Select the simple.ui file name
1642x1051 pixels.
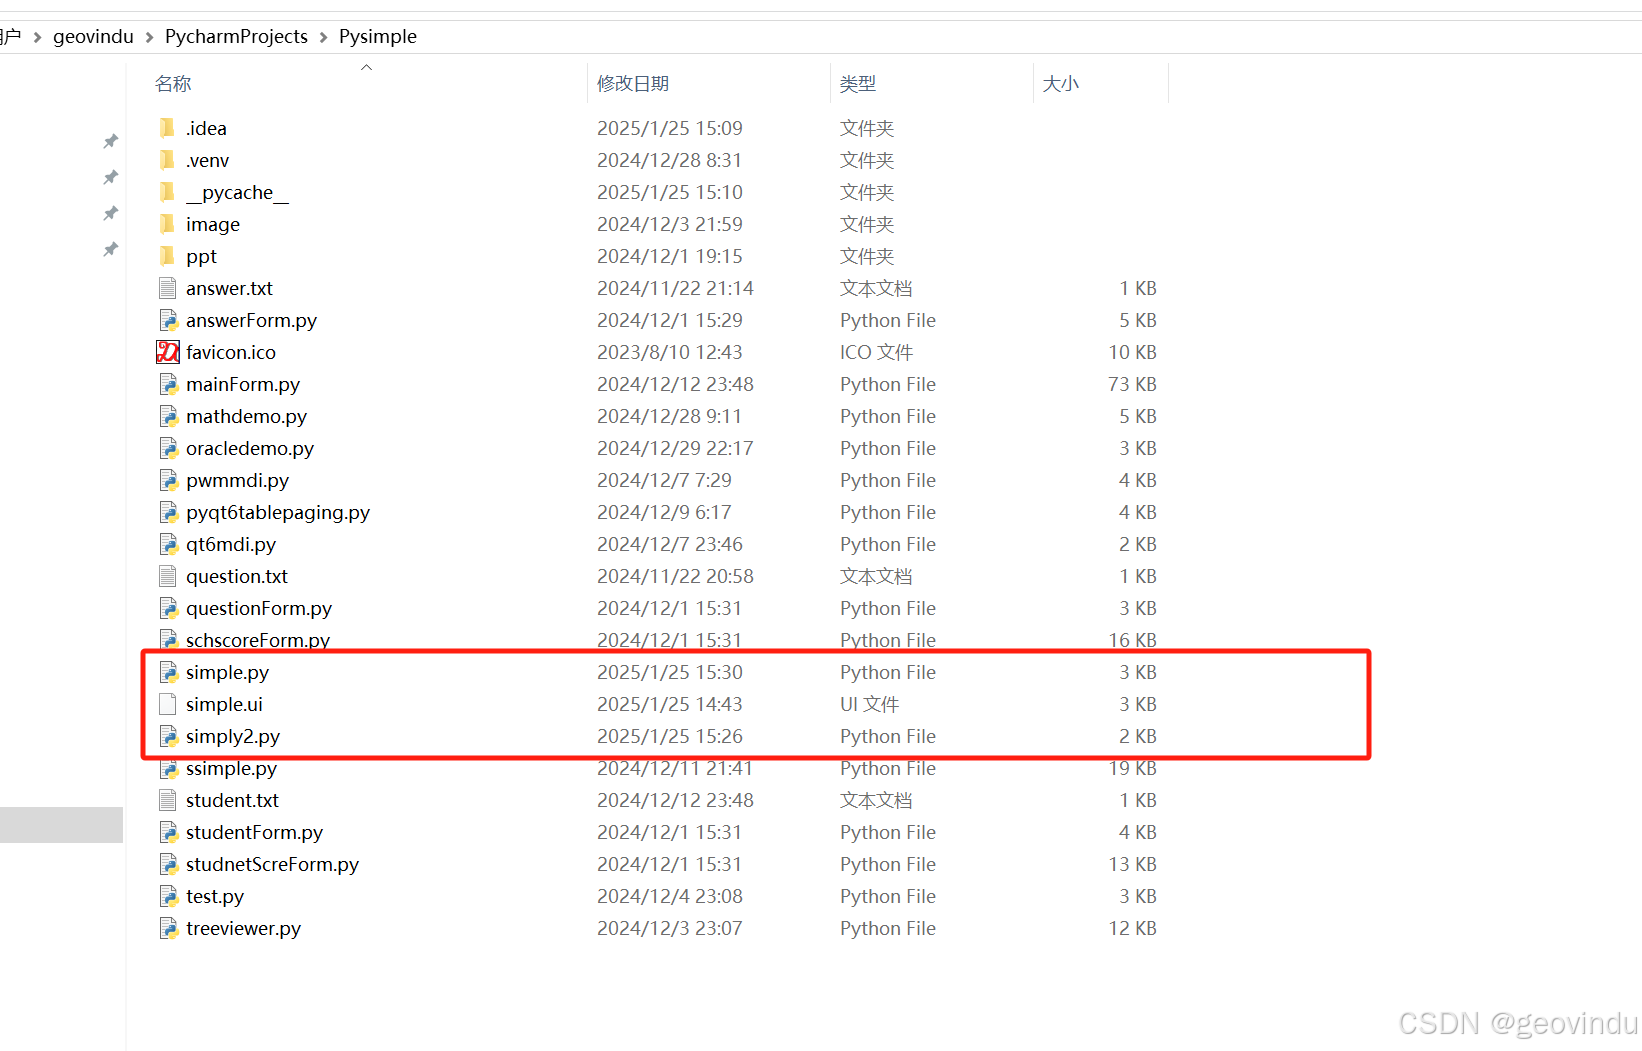[224, 704]
